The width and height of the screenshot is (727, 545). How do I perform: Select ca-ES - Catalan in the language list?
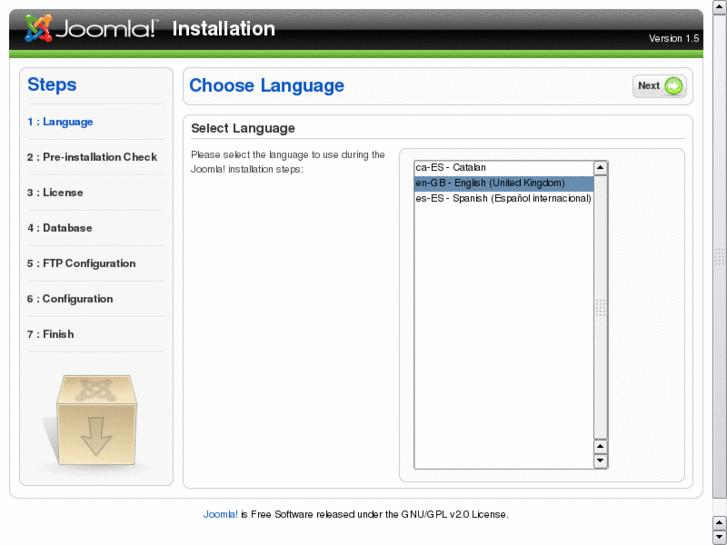(x=504, y=167)
